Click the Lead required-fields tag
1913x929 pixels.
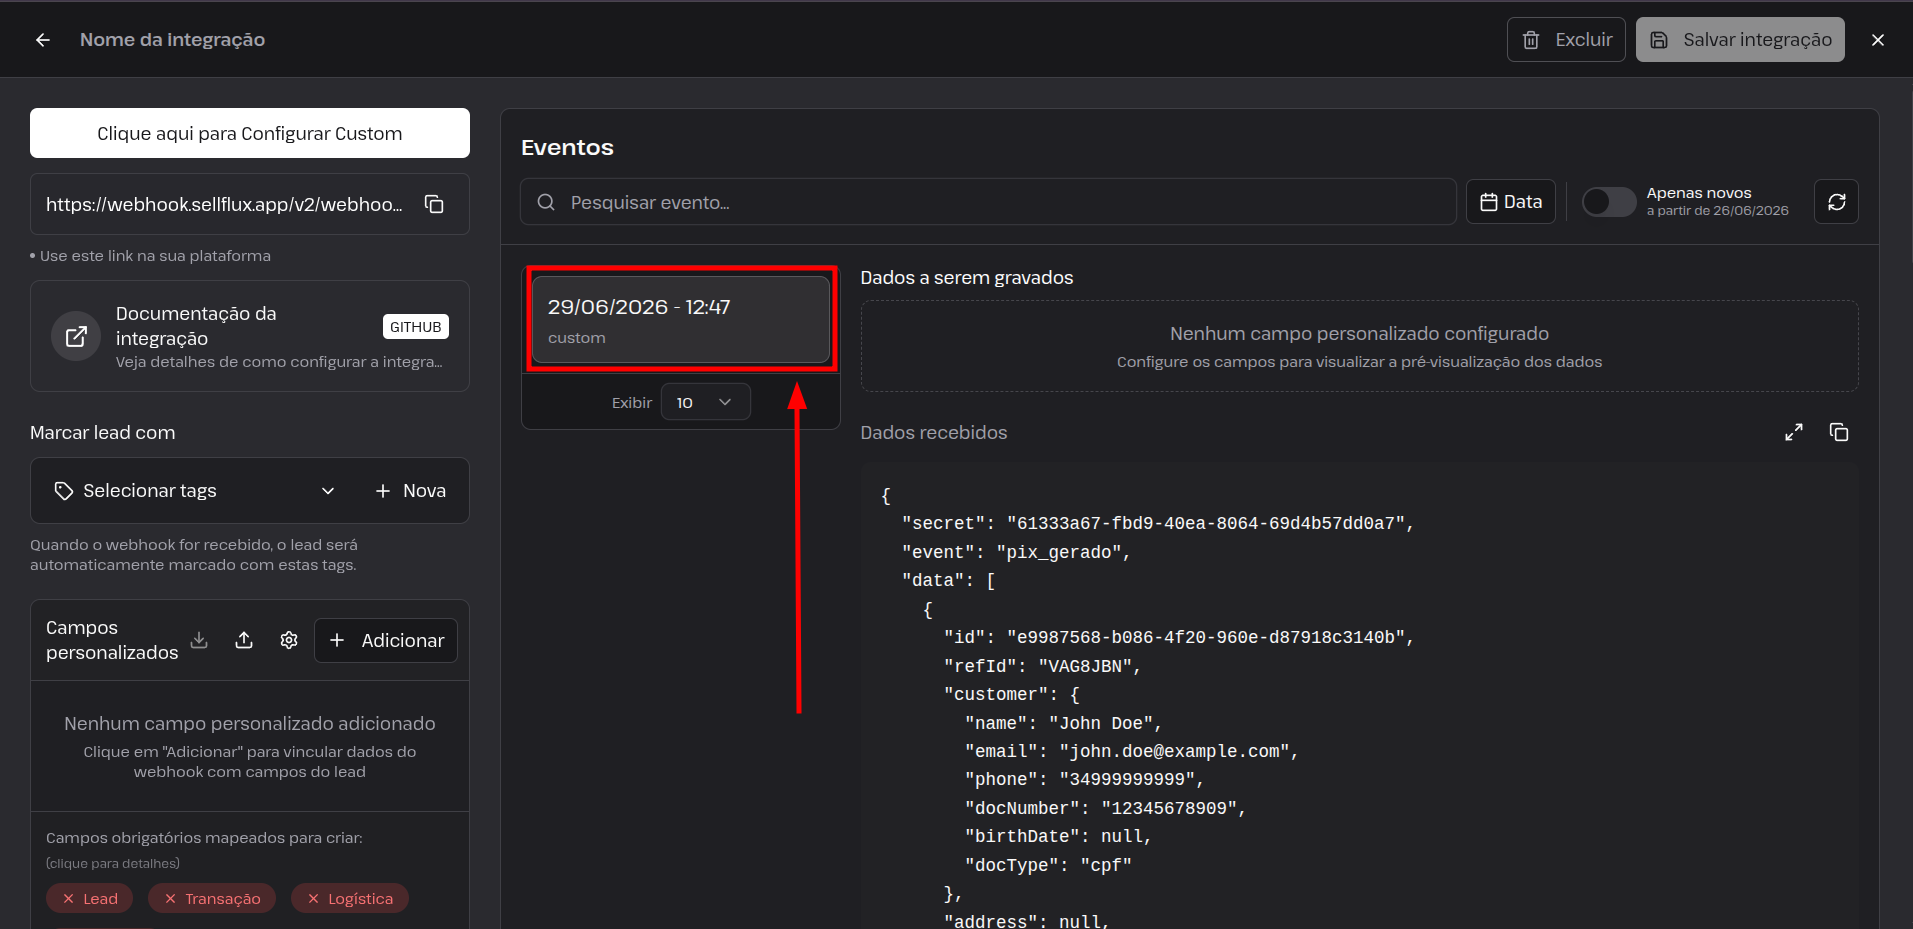tap(89, 899)
